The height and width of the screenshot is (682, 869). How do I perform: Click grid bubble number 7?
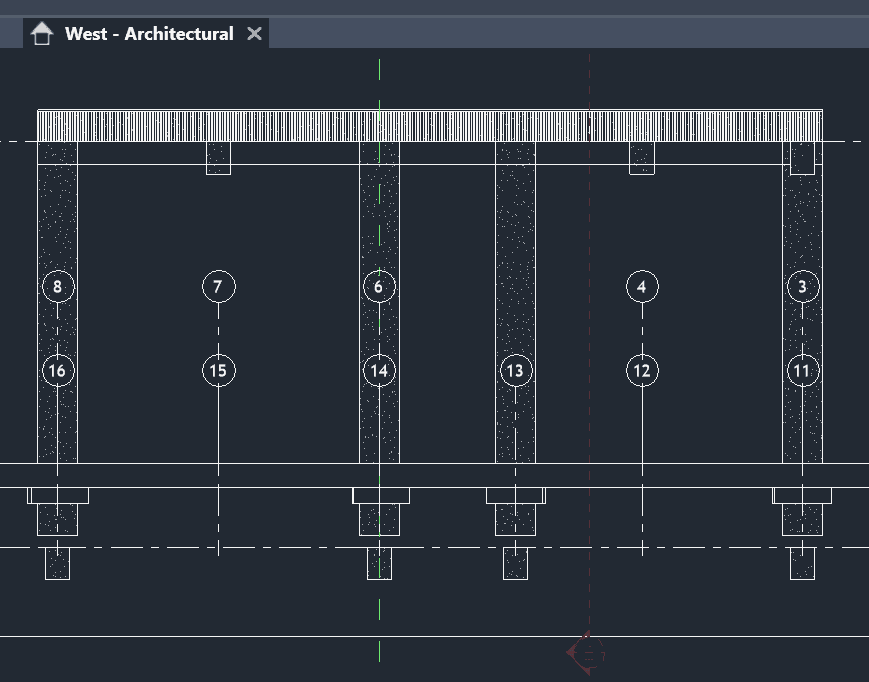pos(218,287)
